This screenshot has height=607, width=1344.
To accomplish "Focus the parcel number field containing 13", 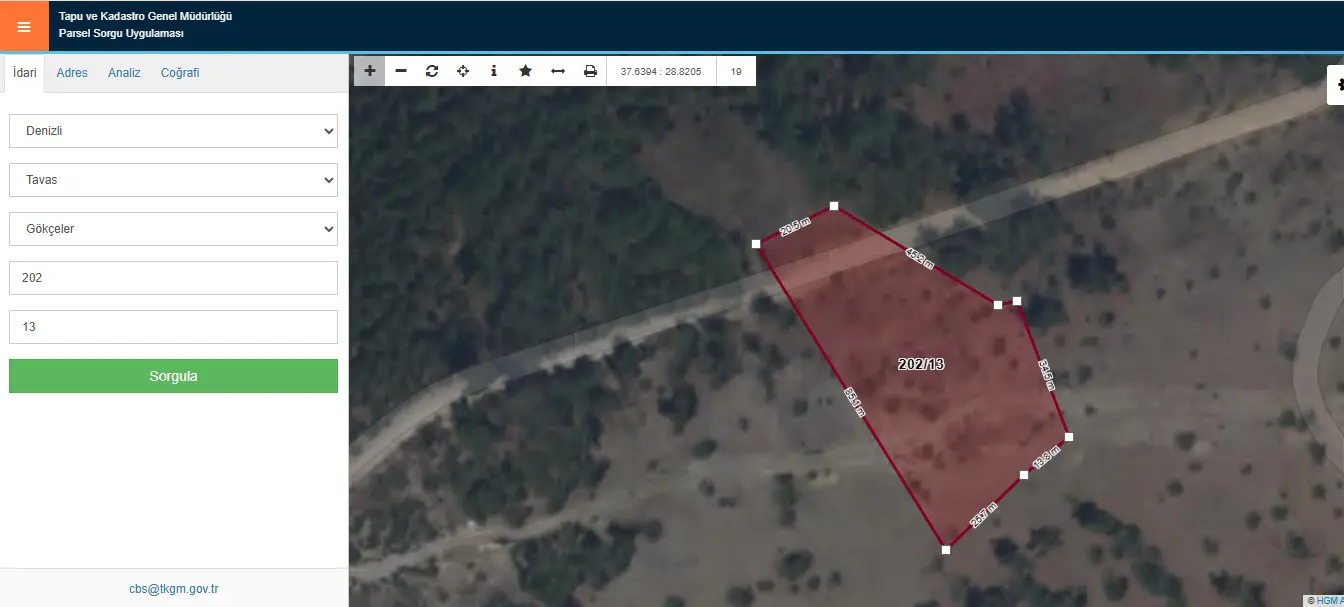I will click(x=173, y=327).
